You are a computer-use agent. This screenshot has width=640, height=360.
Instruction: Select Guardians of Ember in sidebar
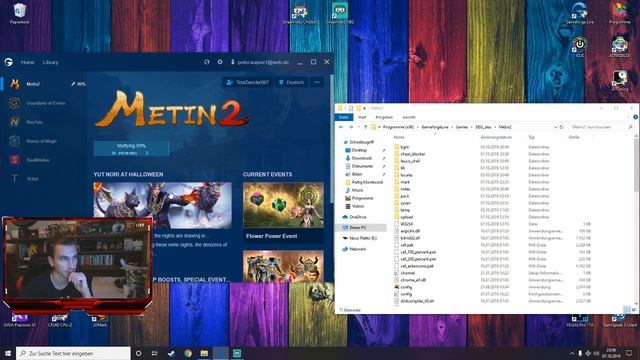click(43, 103)
